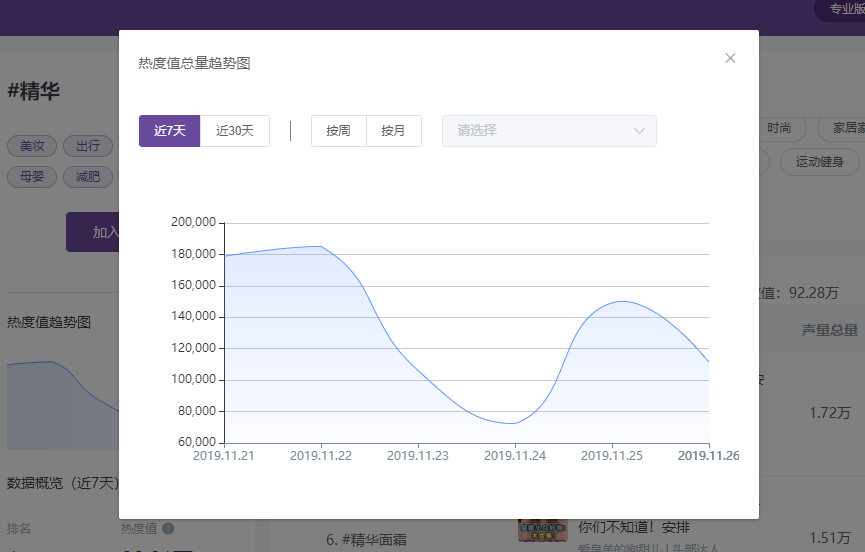Screen dimensions: 865x552
Task: Select the 减肥 category tag
Action: coord(88,177)
